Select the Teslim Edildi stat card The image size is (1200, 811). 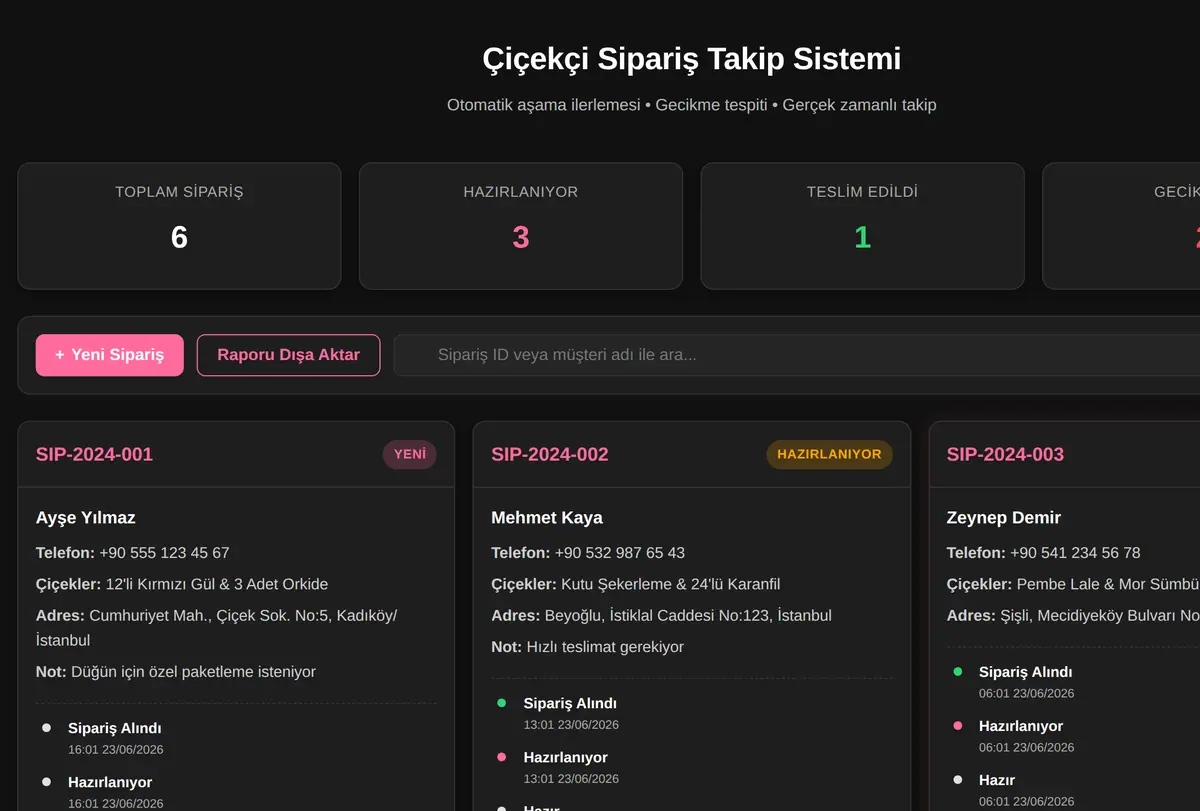pyautogui.click(x=862, y=226)
